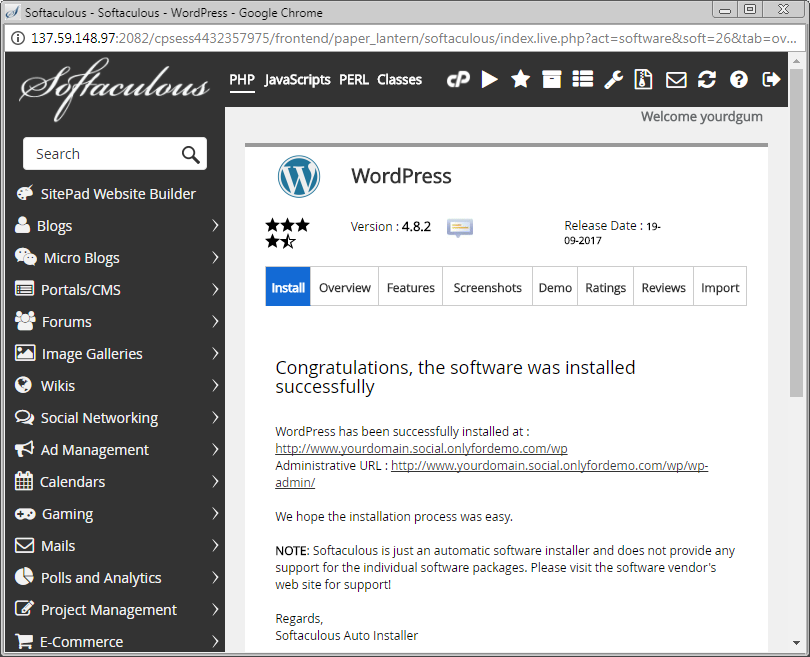Open the installations archive box icon
This screenshot has width=810, height=657.
click(x=551, y=80)
